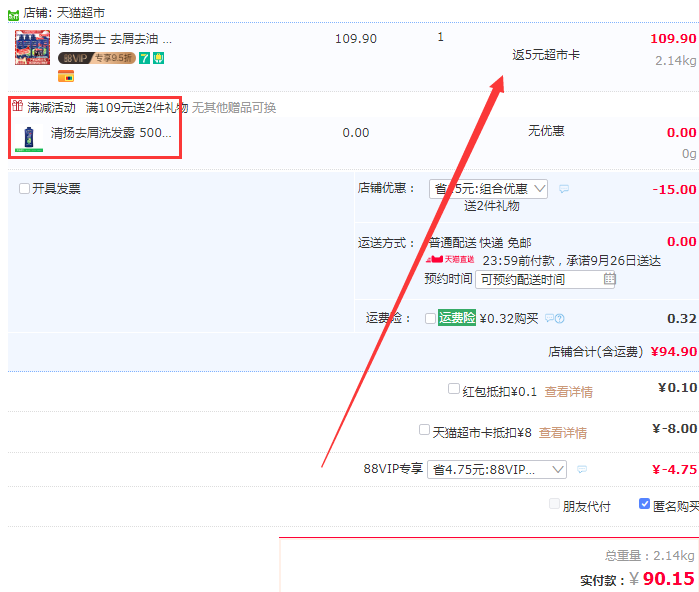
Task: Click the -15.00 store discount amount
Action: 674,189
